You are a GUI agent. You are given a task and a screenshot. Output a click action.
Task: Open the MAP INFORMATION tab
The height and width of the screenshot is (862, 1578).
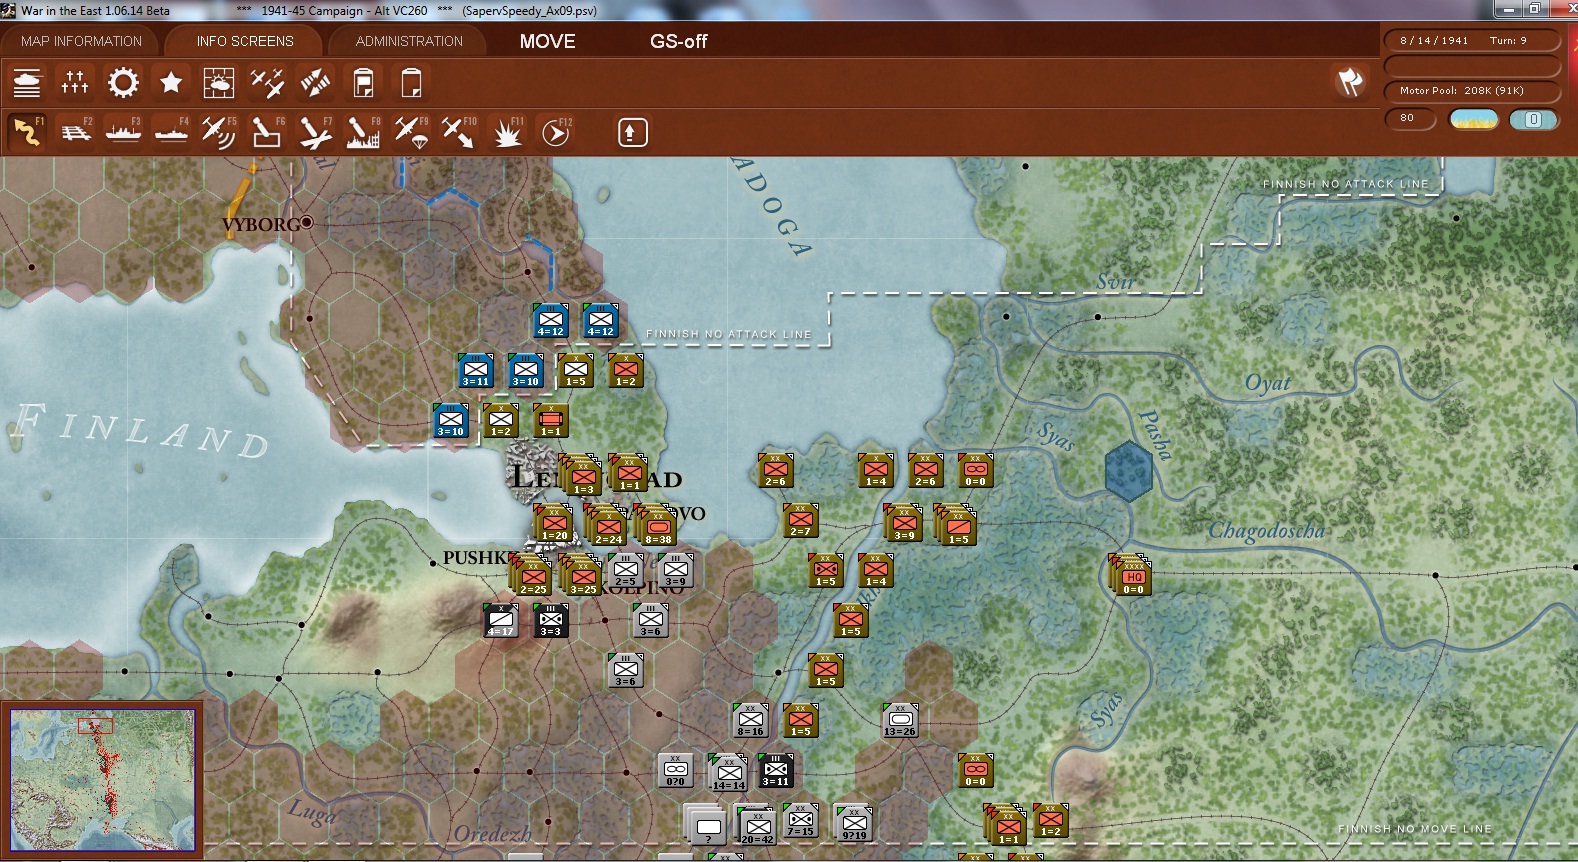(82, 41)
